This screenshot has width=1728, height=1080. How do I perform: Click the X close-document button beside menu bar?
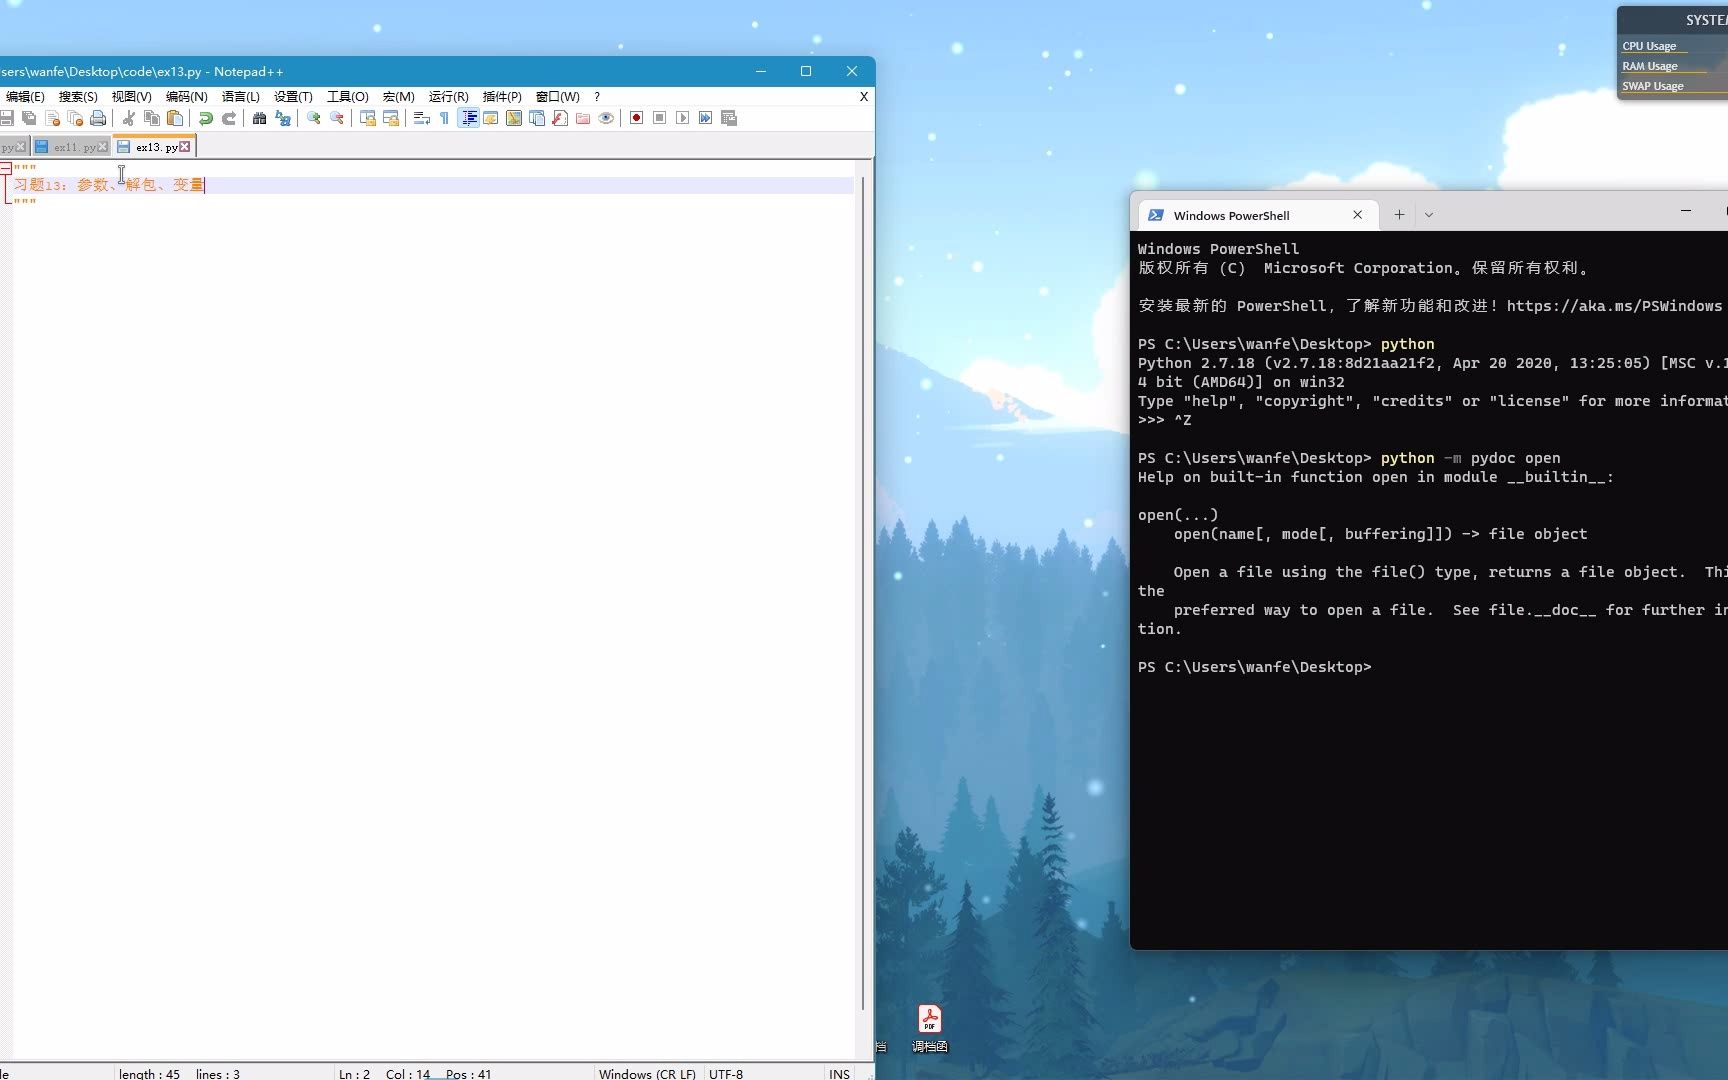point(864,97)
